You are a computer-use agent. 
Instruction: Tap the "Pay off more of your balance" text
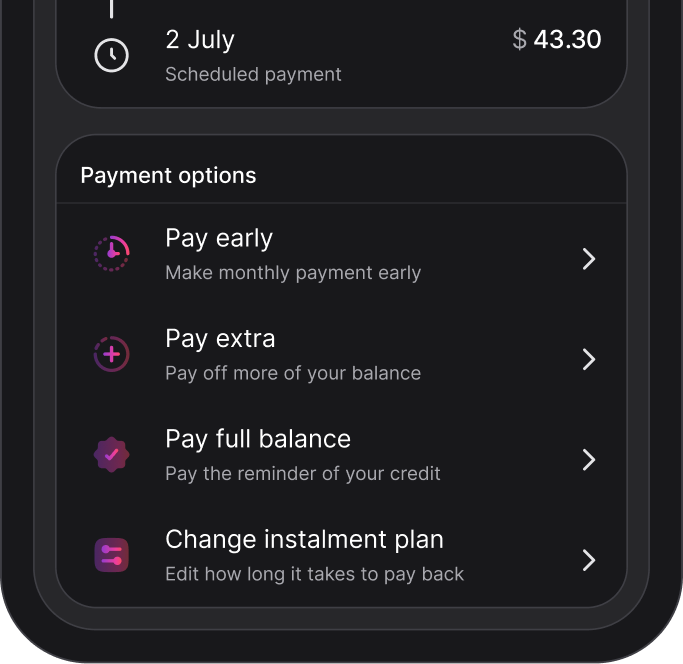(293, 373)
